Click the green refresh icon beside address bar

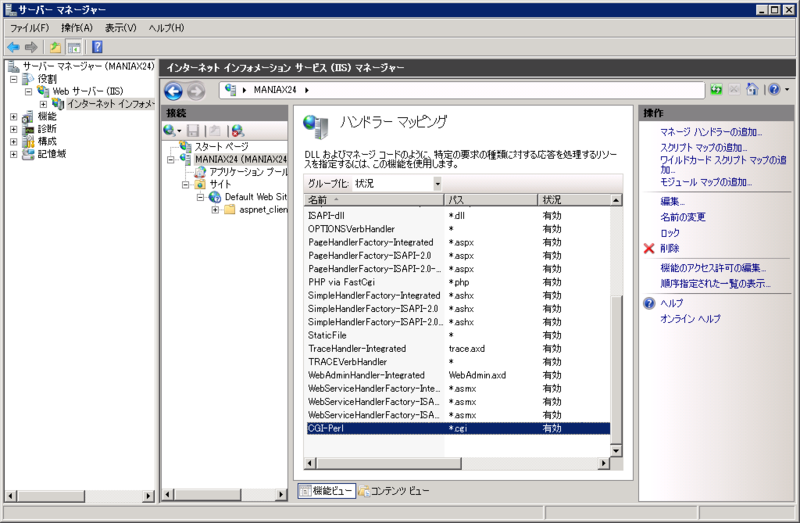[716, 90]
